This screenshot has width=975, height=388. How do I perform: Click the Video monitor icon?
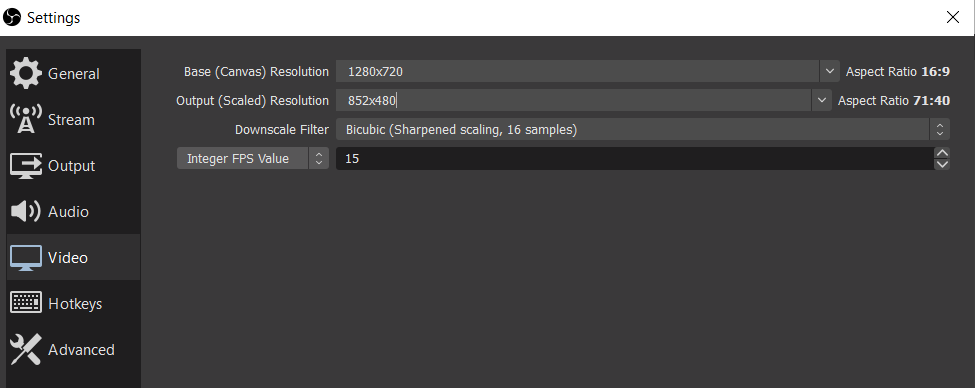tap(26, 257)
